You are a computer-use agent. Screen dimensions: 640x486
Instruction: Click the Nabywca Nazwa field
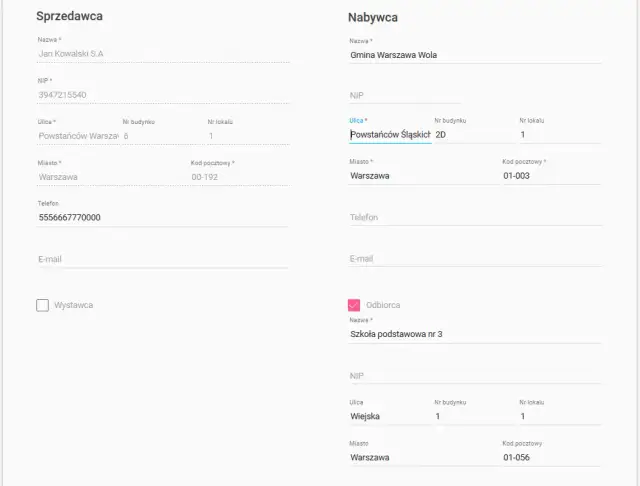point(475,55)
